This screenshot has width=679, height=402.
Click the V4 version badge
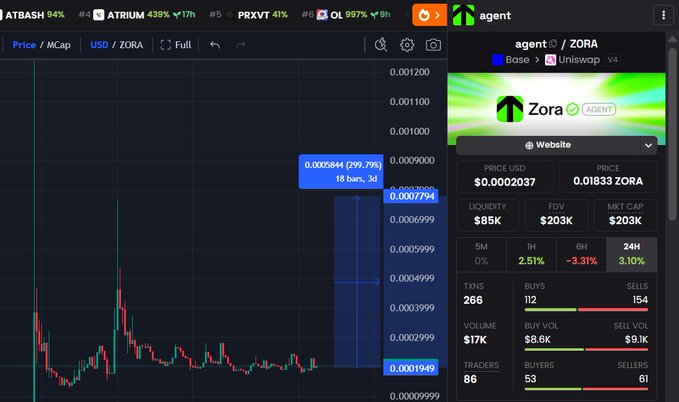pos(612,60)
